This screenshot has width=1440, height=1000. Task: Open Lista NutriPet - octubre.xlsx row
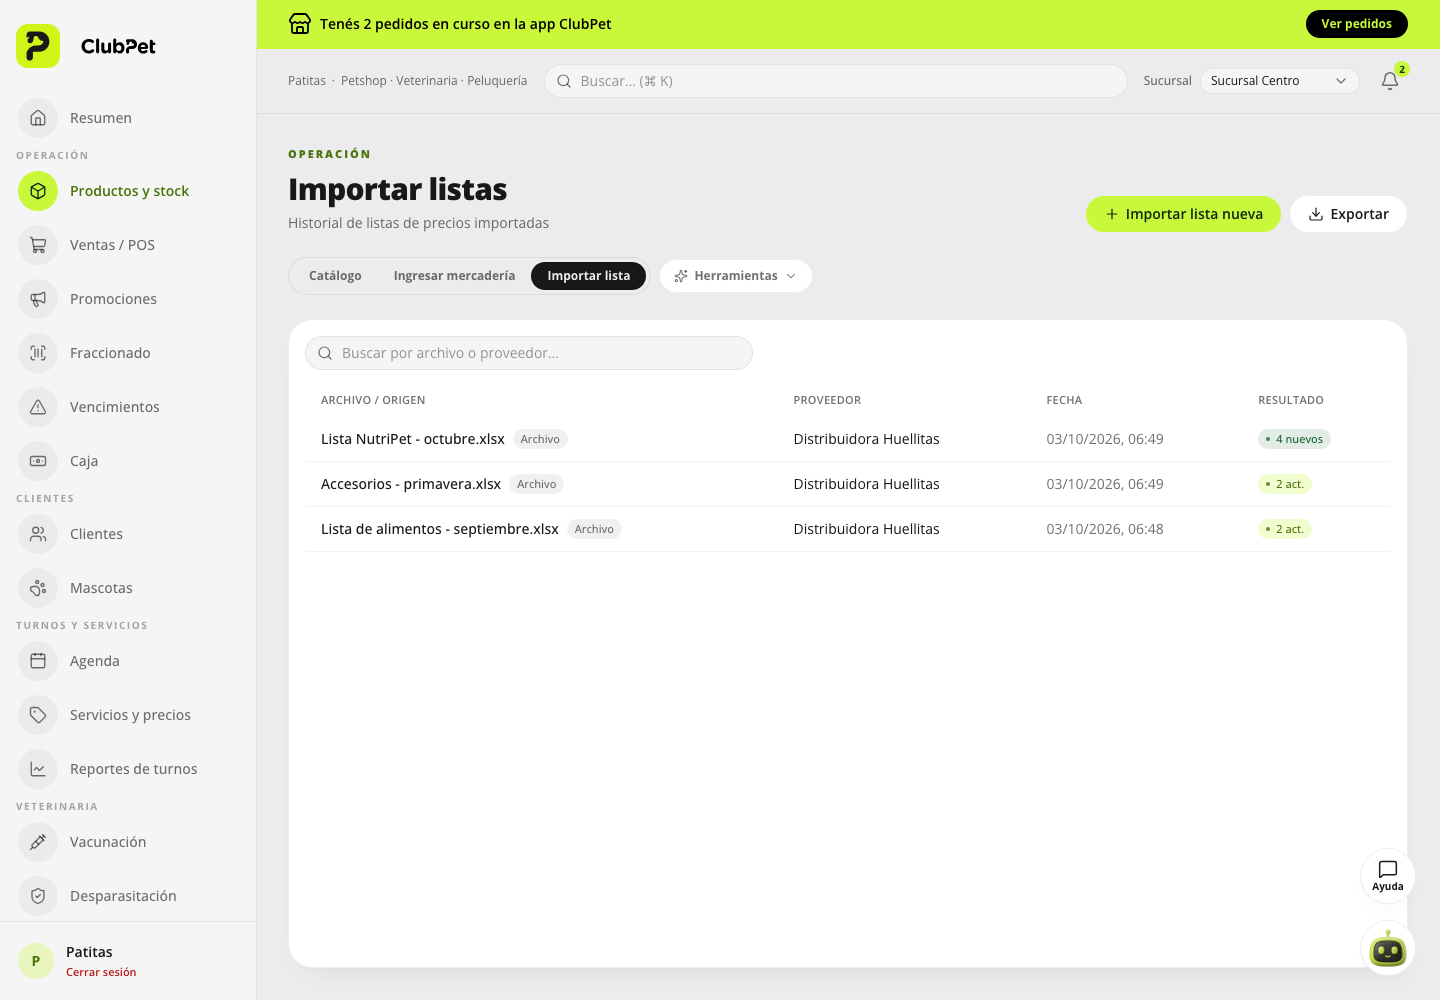point(848,439)
